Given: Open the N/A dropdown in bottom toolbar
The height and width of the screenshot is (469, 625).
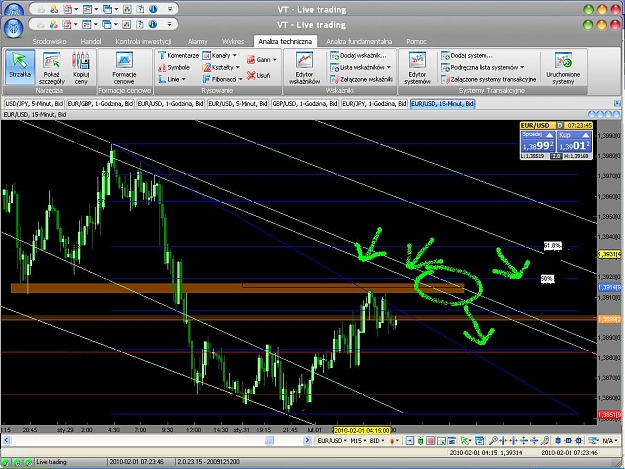Looking at the screenshot, I should tap(610, 441).
